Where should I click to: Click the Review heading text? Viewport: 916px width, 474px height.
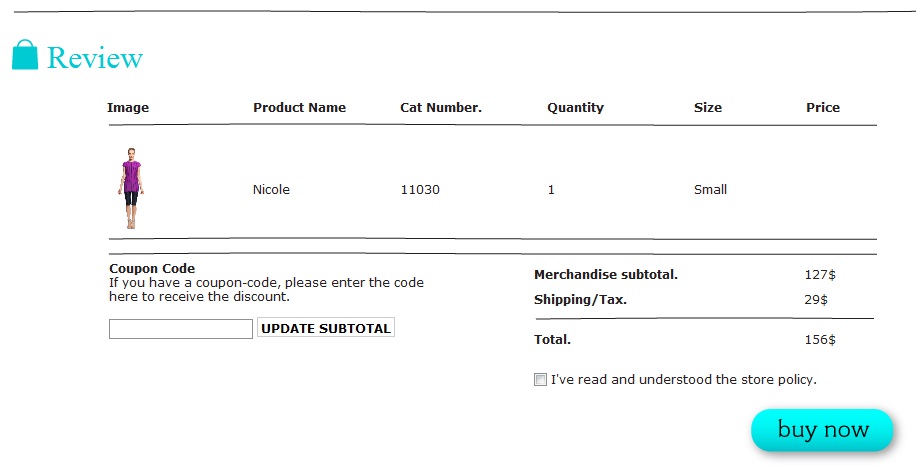point(95,58)
